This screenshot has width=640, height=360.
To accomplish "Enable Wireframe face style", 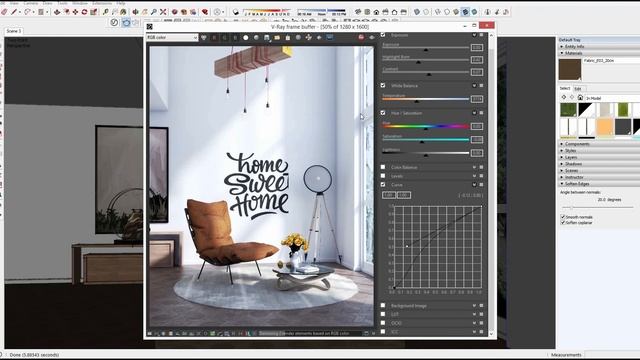I will click(438, 12).
